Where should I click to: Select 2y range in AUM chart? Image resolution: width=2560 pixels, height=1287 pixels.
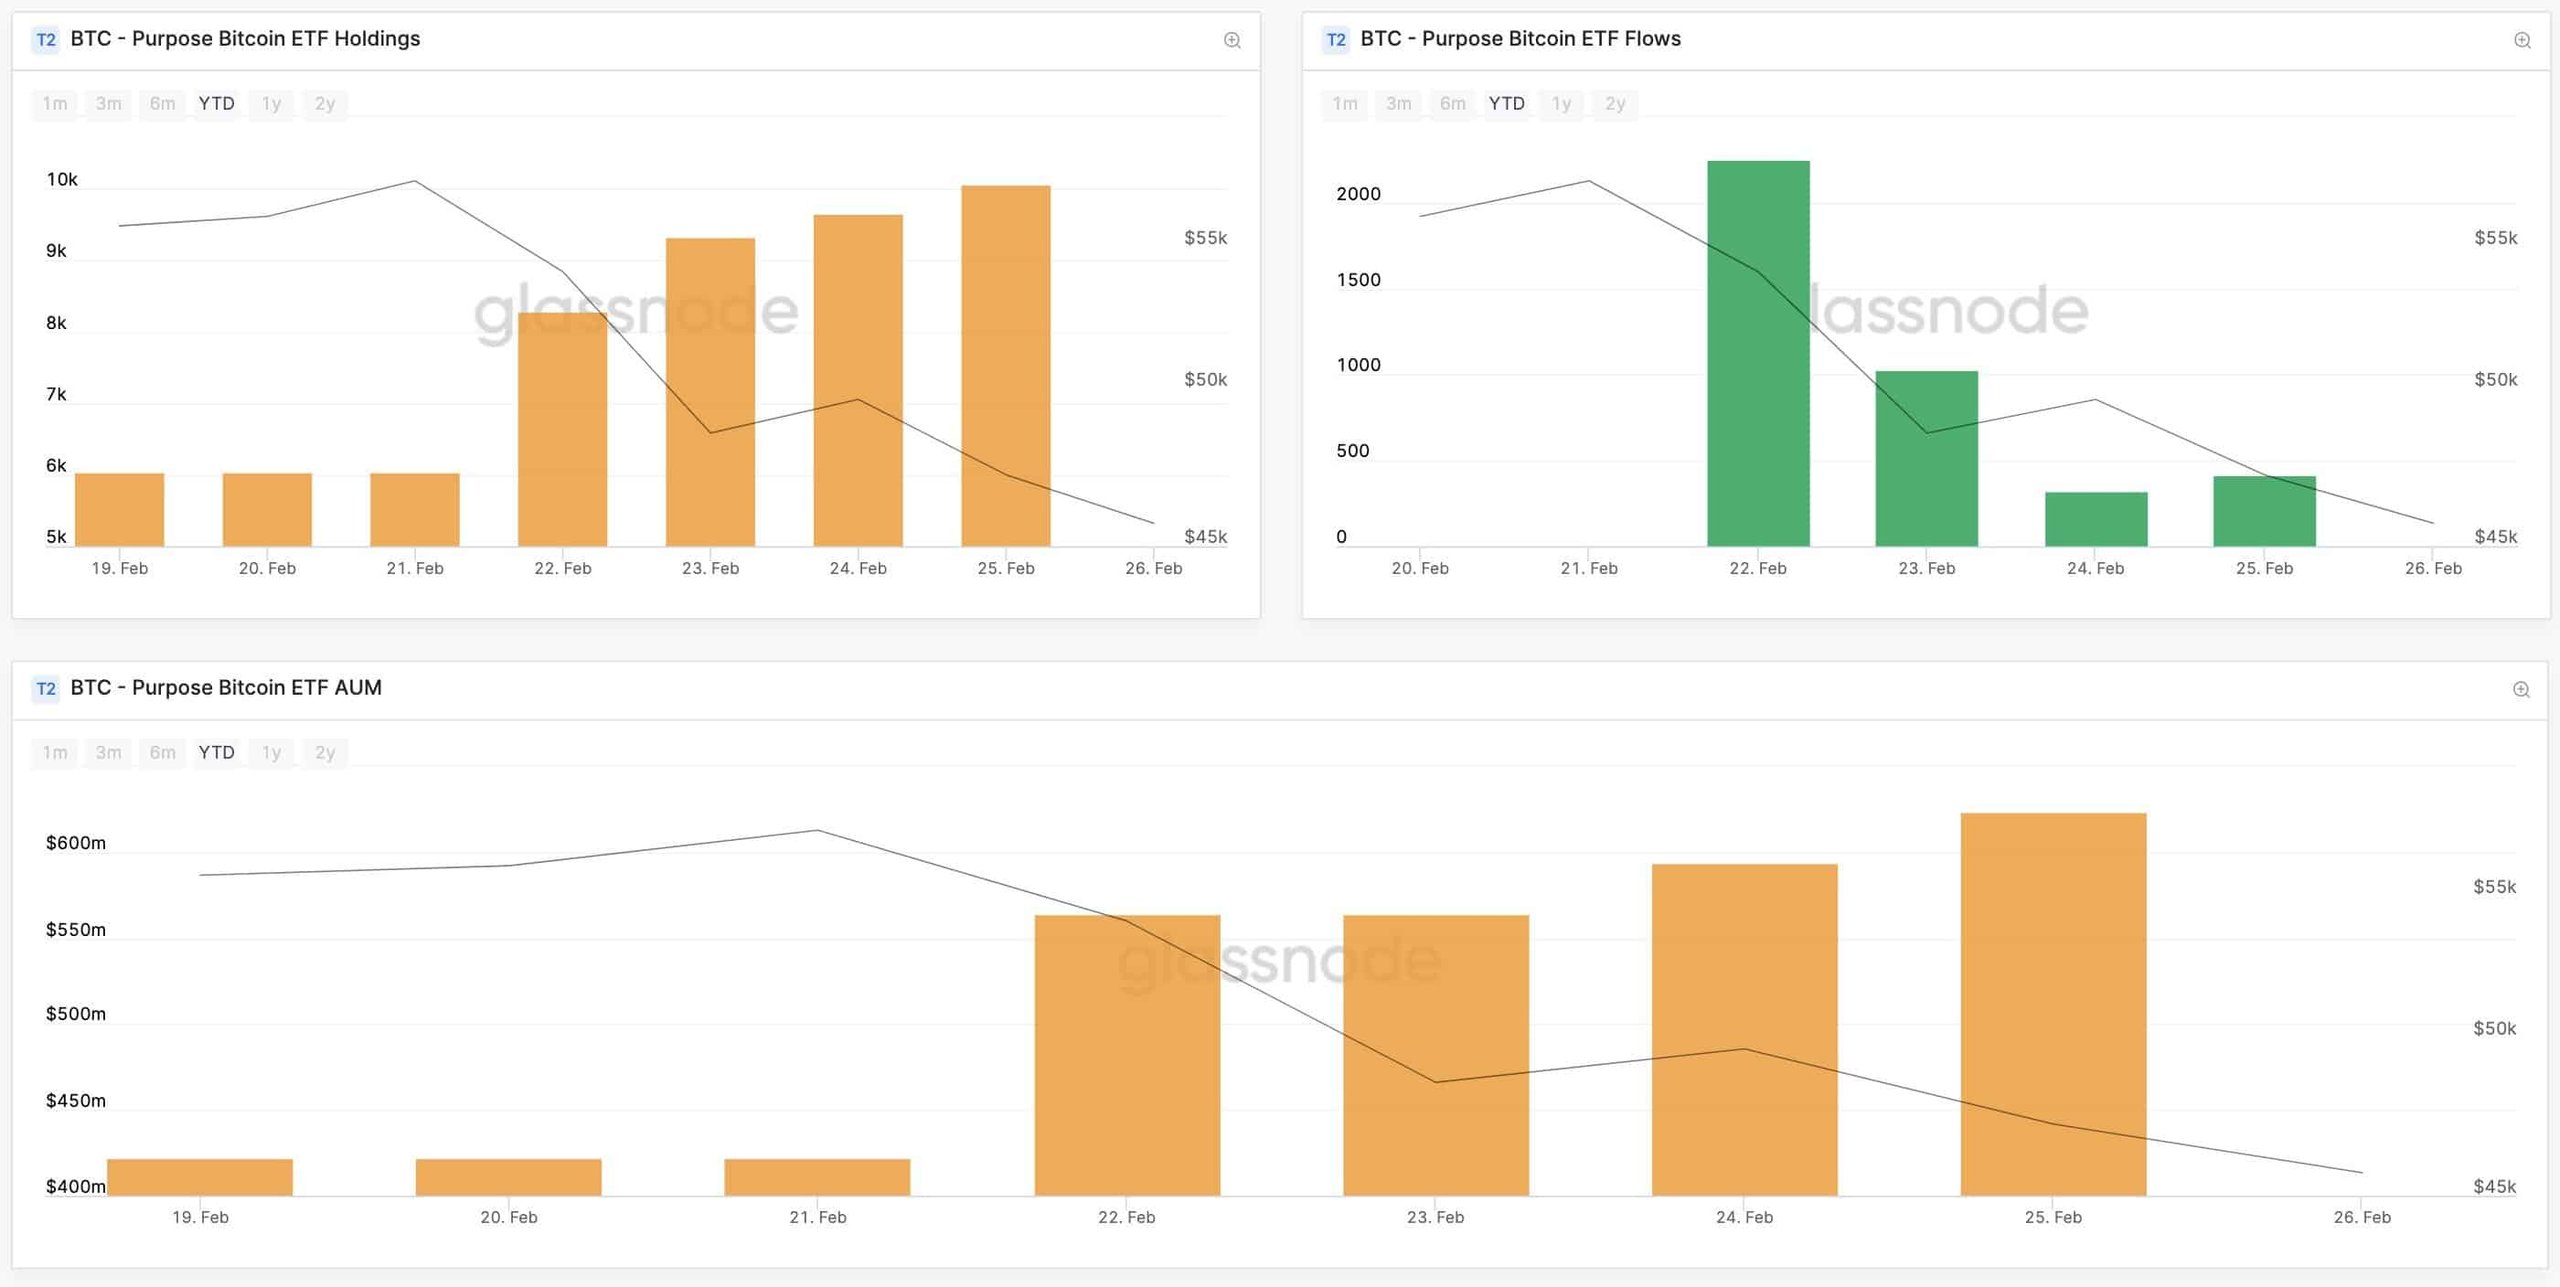coord(325,753)
